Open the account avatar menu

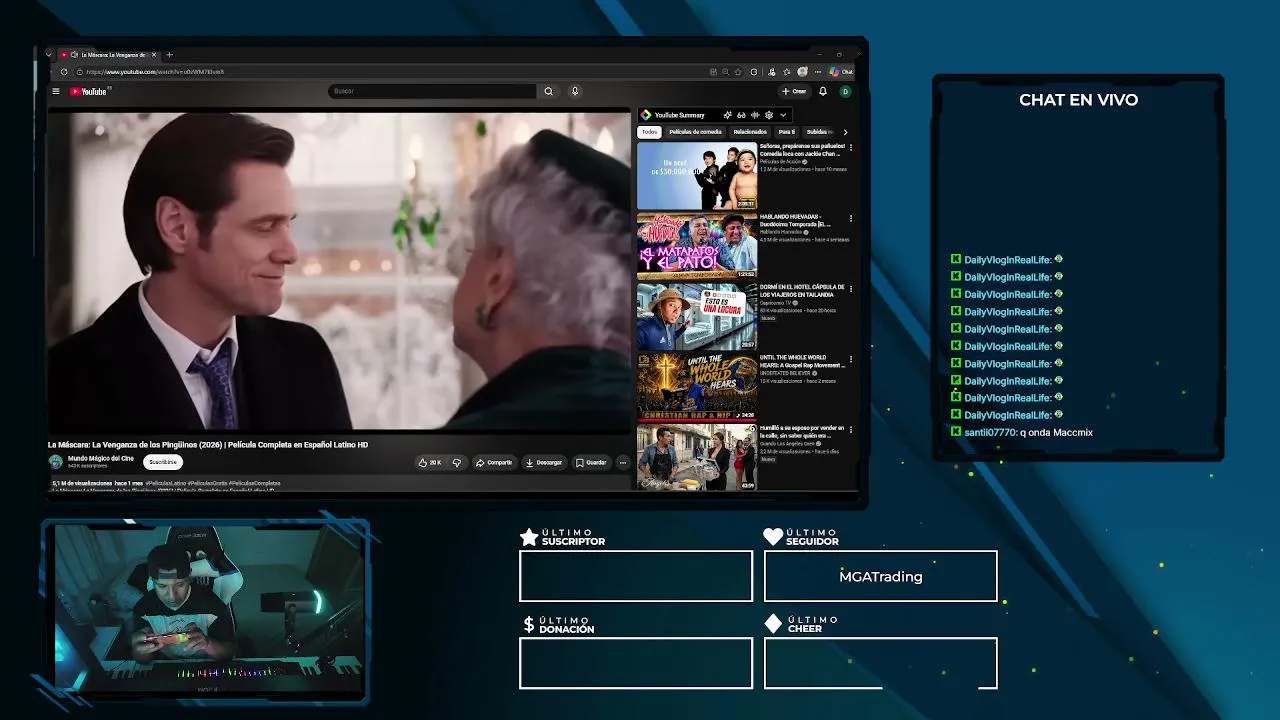pos(845,91)
